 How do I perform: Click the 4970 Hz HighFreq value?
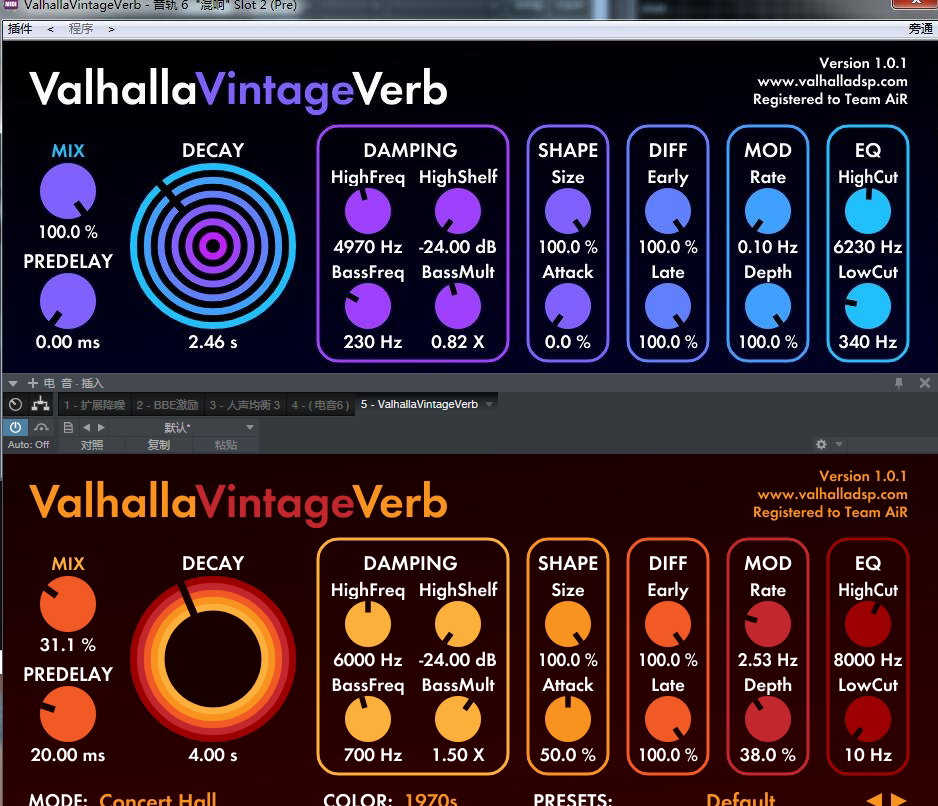pyautogui.click(x=368, y=247)
